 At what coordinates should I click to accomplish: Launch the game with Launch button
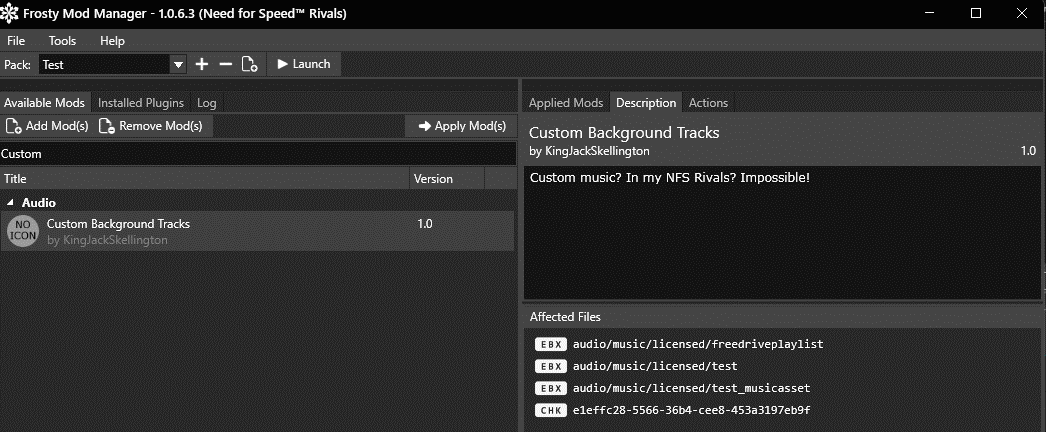tap(304, 64)
